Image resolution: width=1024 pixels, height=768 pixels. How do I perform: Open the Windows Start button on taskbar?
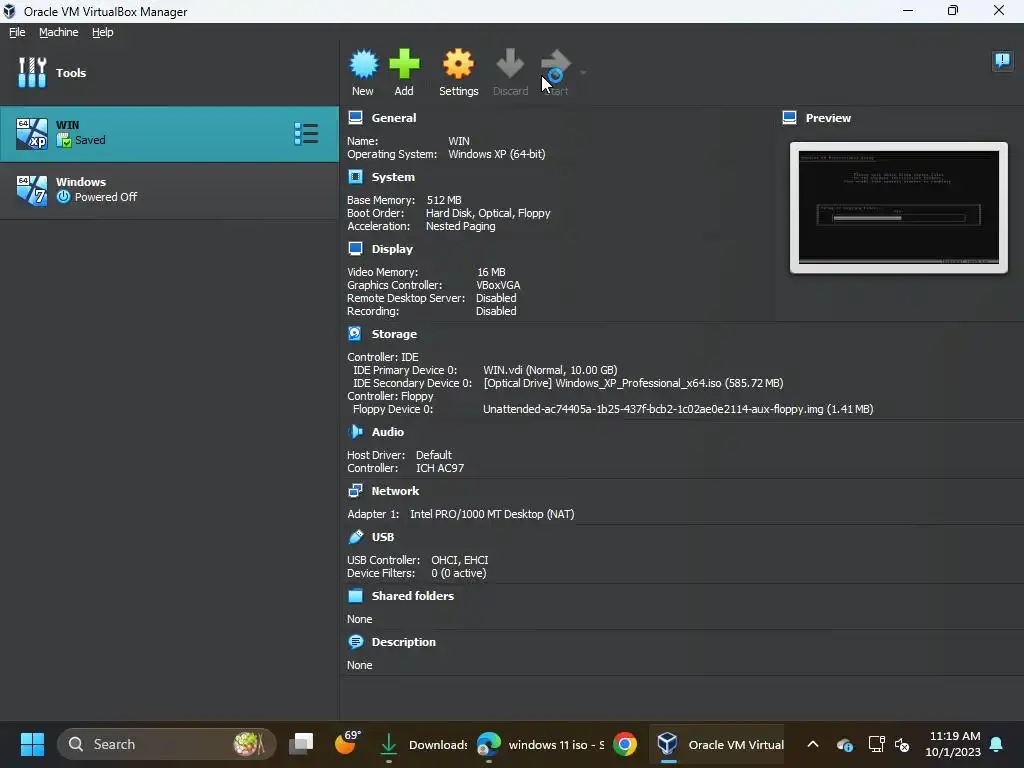(x=32, y=744)
